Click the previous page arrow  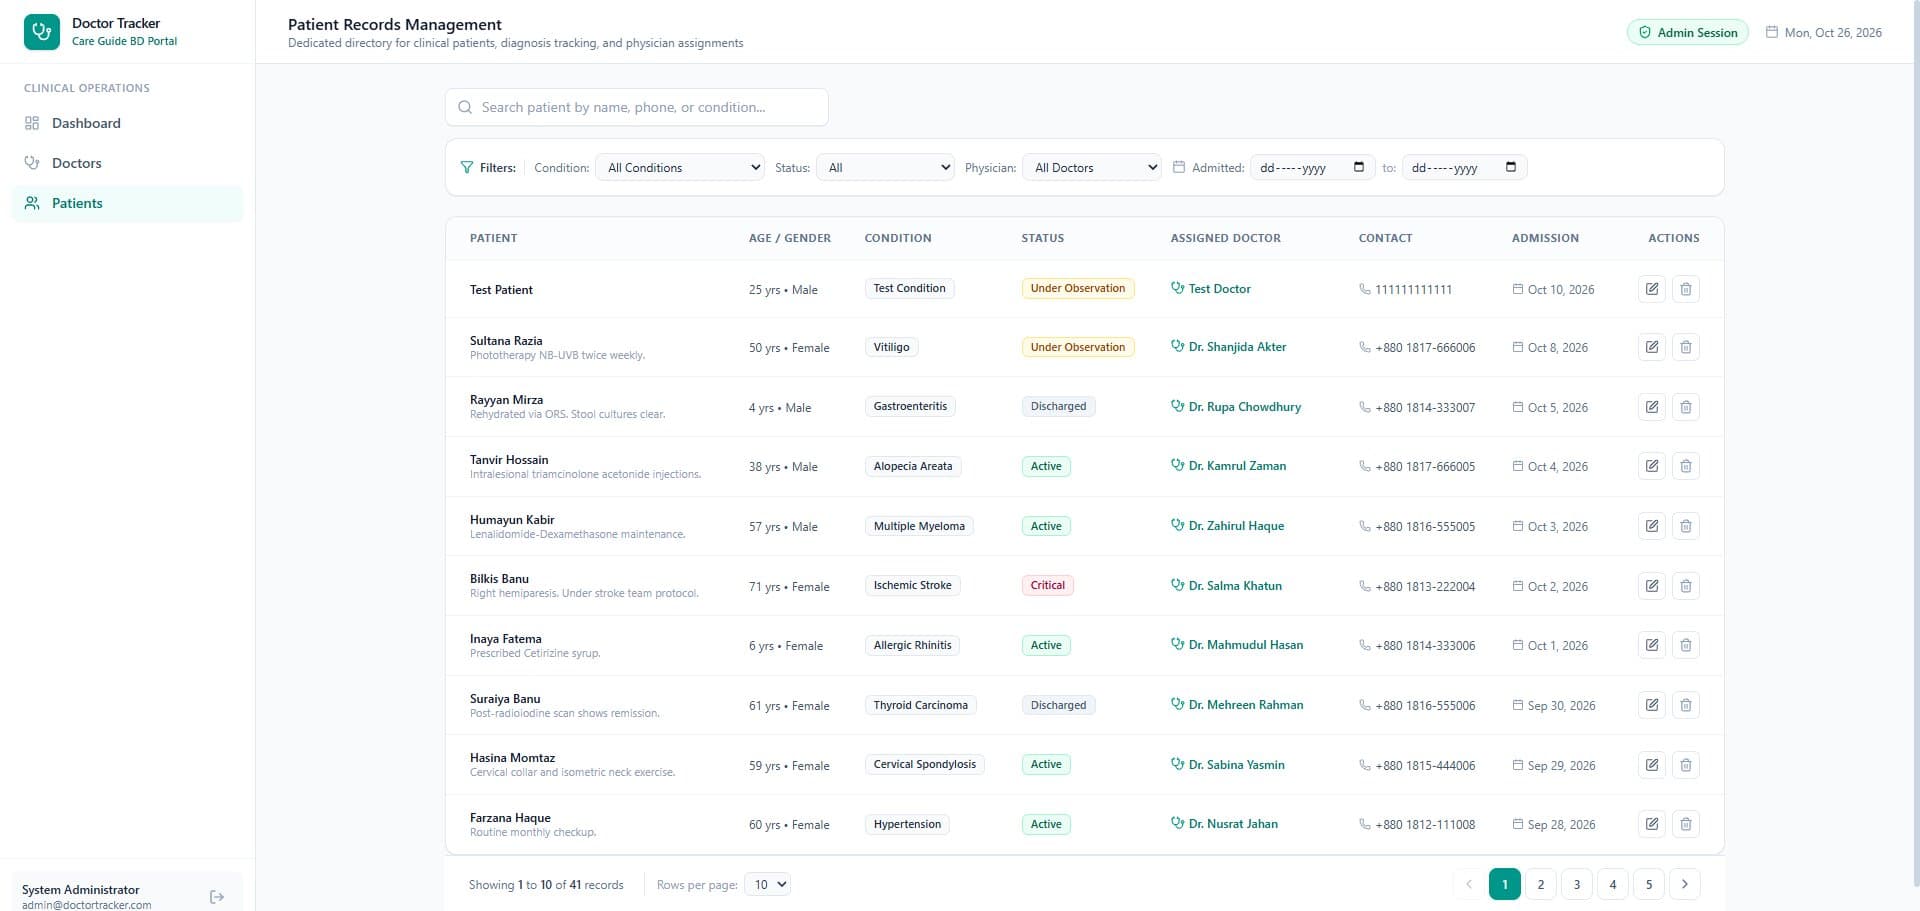tap(1469, 884)
